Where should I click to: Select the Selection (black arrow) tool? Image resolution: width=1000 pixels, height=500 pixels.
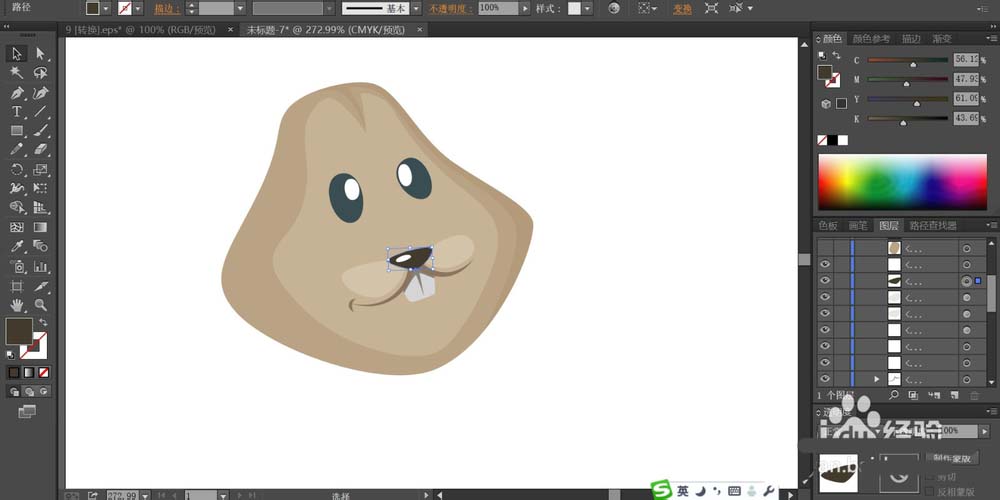click(x=17, y=54)
